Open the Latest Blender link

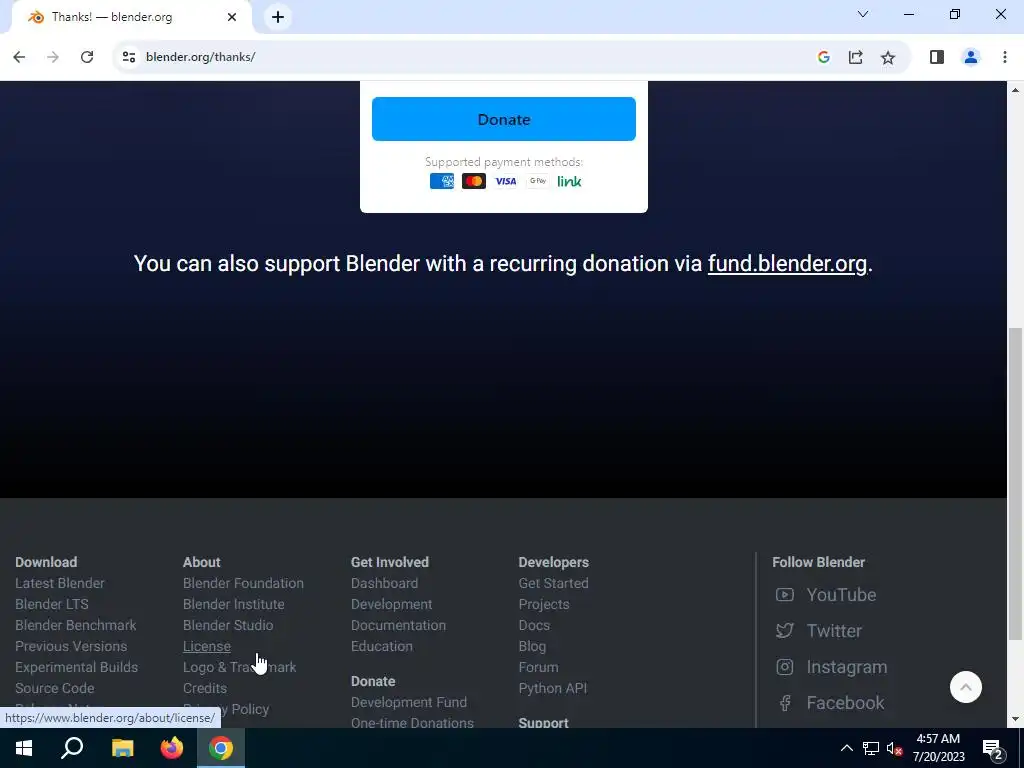click(59, 583)
